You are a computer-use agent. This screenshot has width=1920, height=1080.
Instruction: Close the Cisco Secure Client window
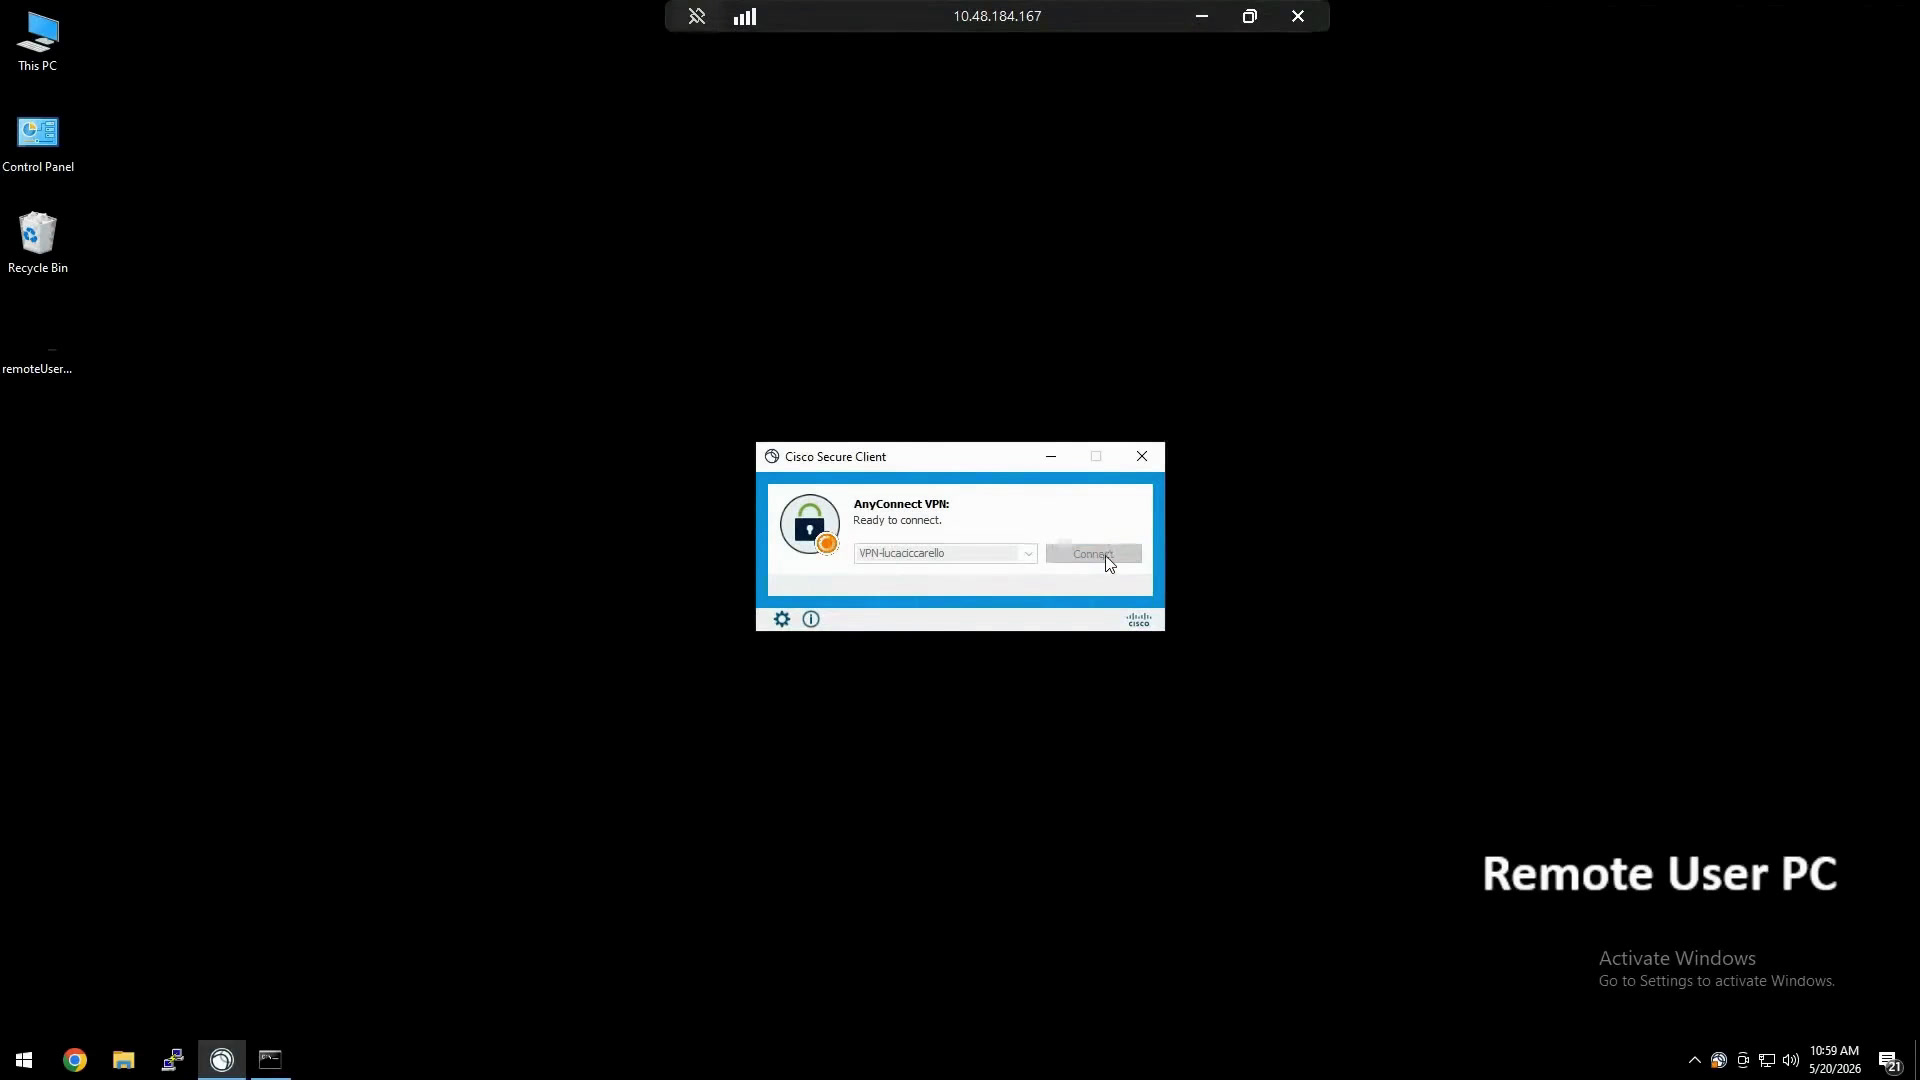(x=1142, y=456)
